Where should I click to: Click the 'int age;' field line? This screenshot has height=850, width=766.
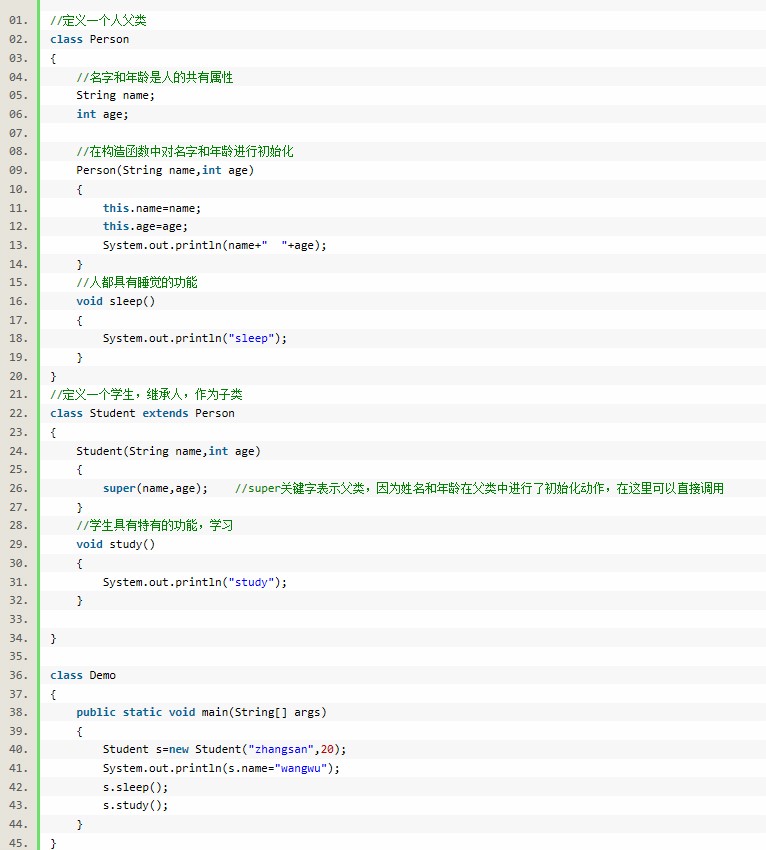102,114
